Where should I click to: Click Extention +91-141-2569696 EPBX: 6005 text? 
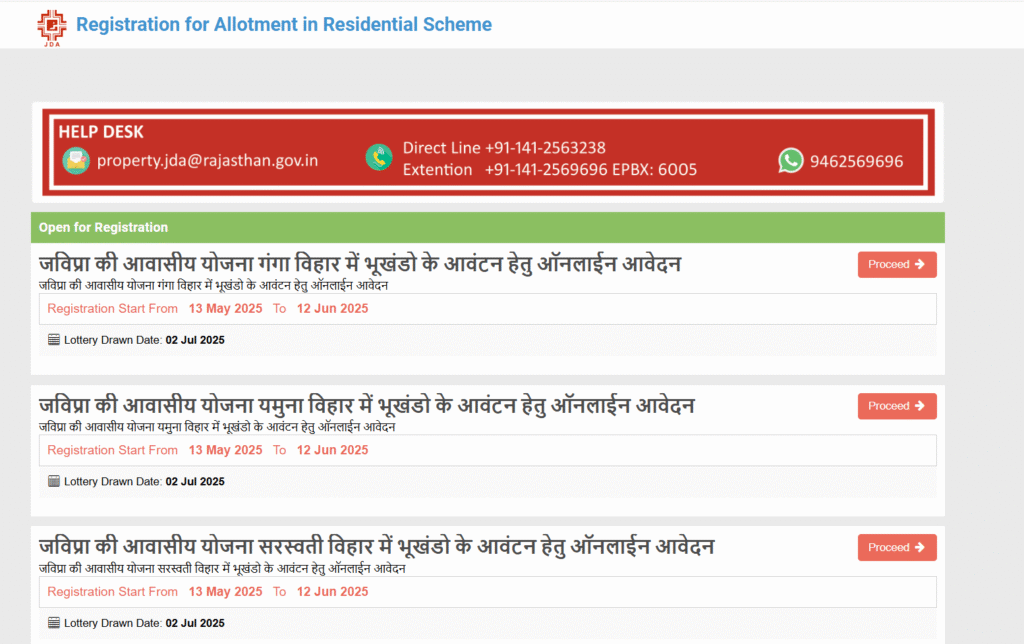550,170
